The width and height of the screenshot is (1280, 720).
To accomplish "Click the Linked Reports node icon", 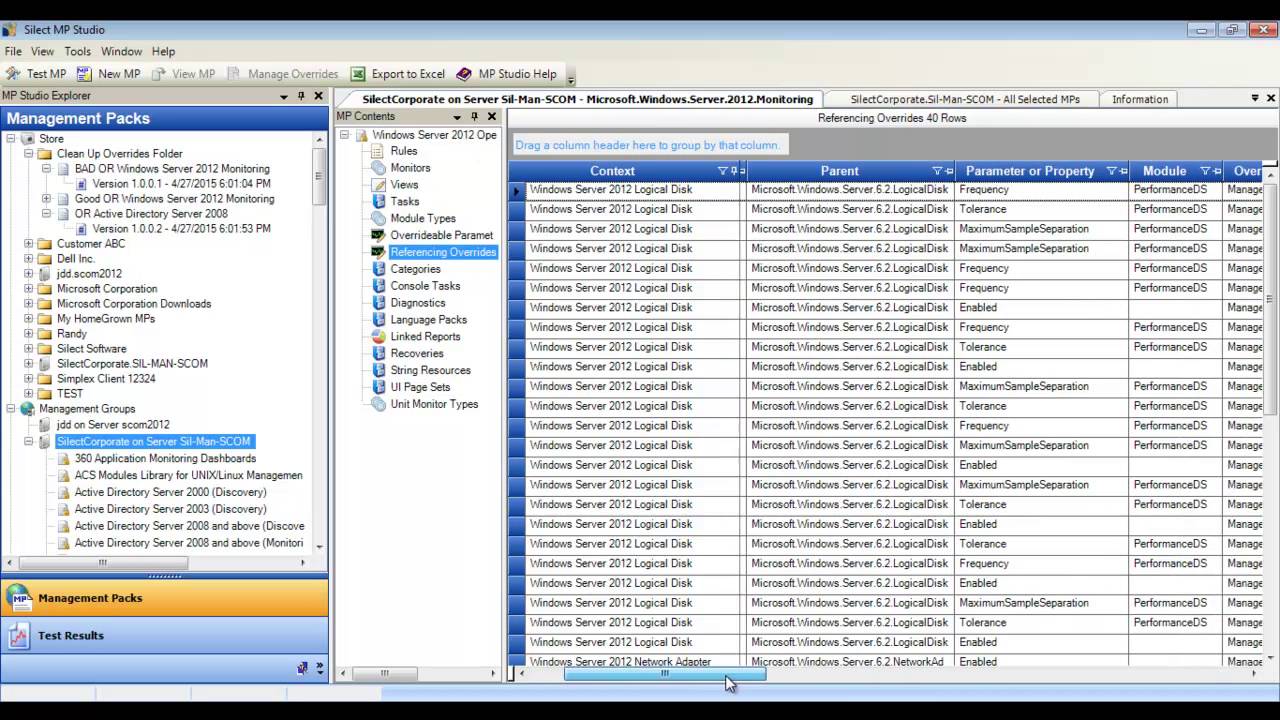I will (x=379, y=337).
